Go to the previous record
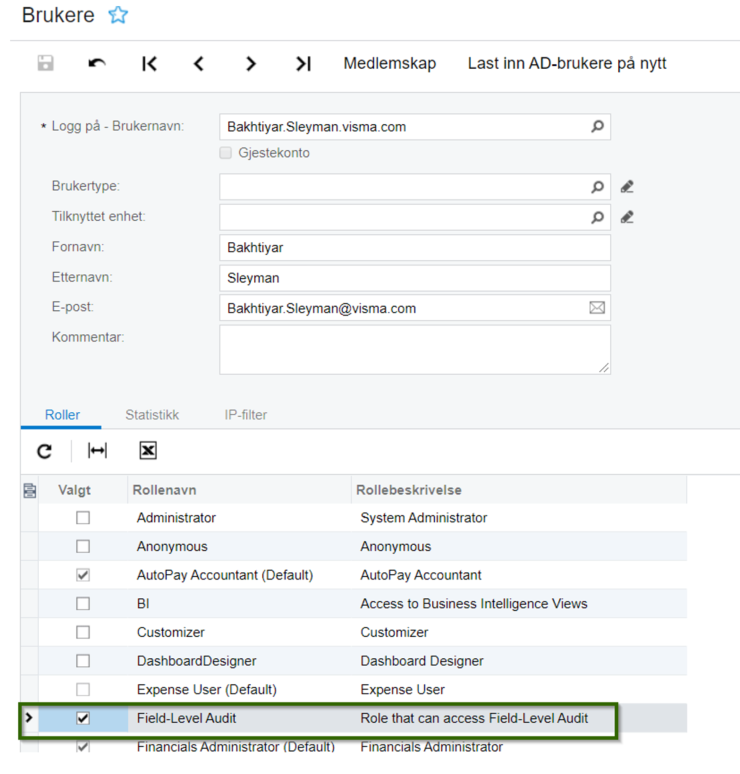740x774 pixels. pos(199,64)
